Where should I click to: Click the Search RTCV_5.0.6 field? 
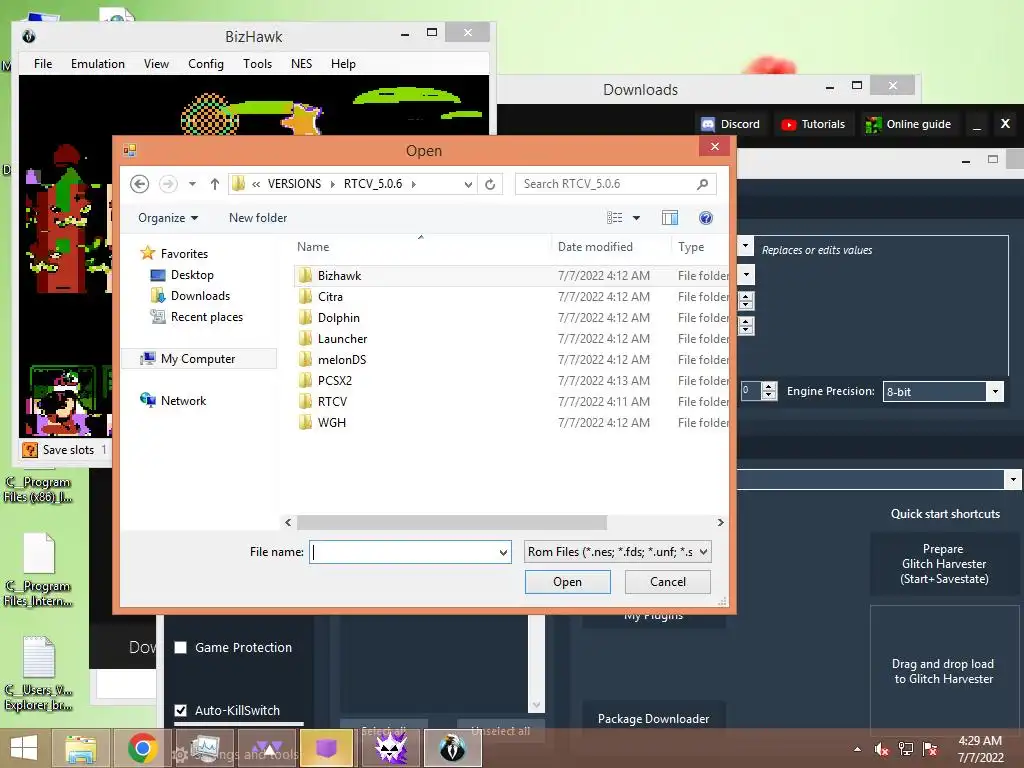(615, 184)
